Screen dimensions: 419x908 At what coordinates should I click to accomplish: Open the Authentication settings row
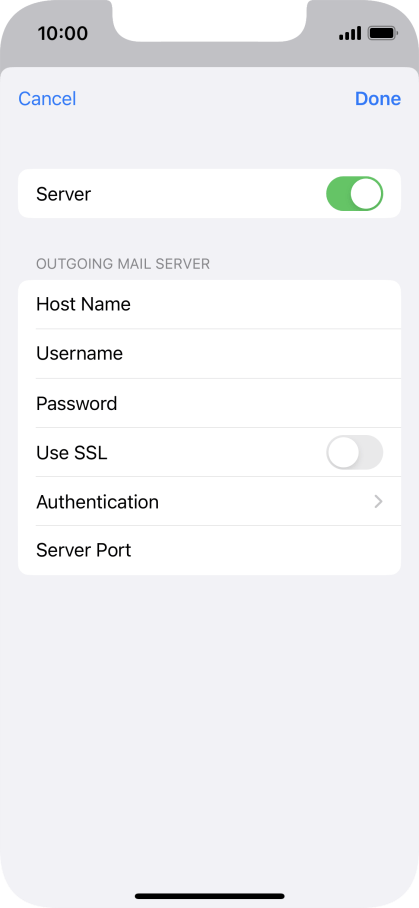210,501
